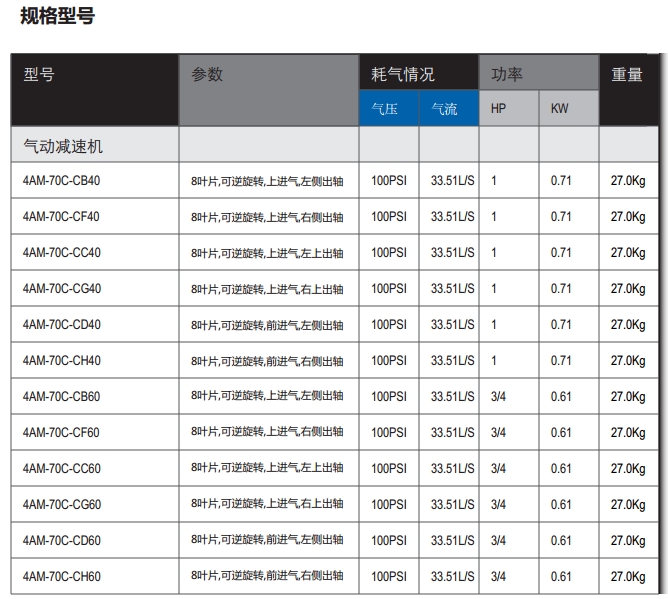The height and width of the screenshot is (599, 668).
Task: Select the 参数 column header
Action: pyautogui.click(x=208, y=75)
